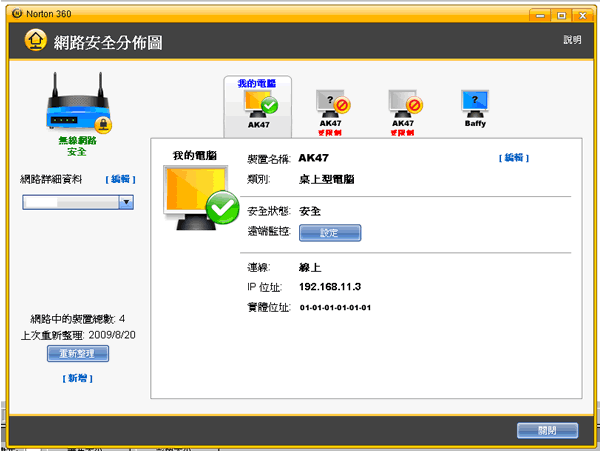Click the IP address 192.168.11.3

coord(330,287)
